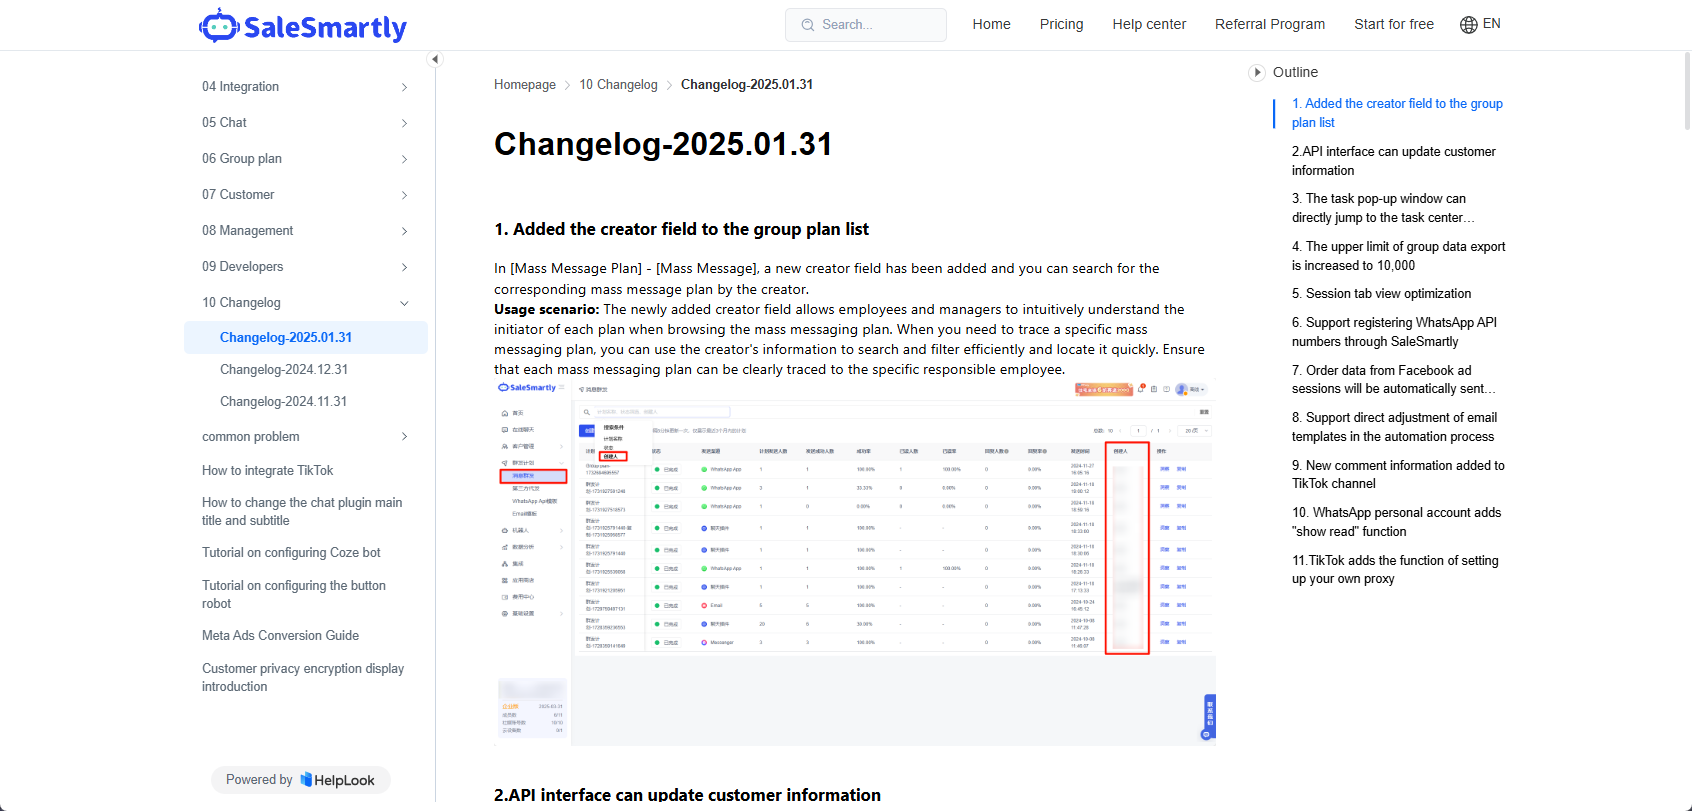Jump to outline item 7 Facebook ad sessions
The width and height of the screenshot is (1692, 811).
(x=1394, y=380)
